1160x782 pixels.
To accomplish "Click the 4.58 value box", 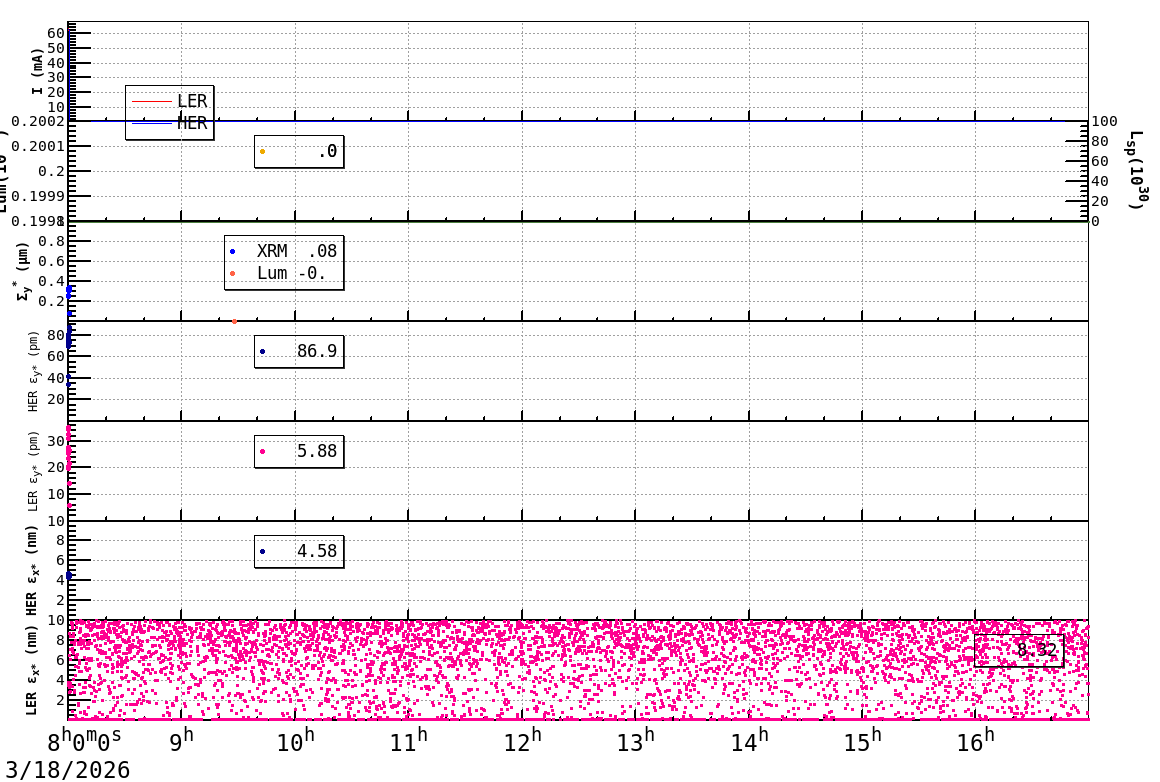I will (x=299, y=551).
